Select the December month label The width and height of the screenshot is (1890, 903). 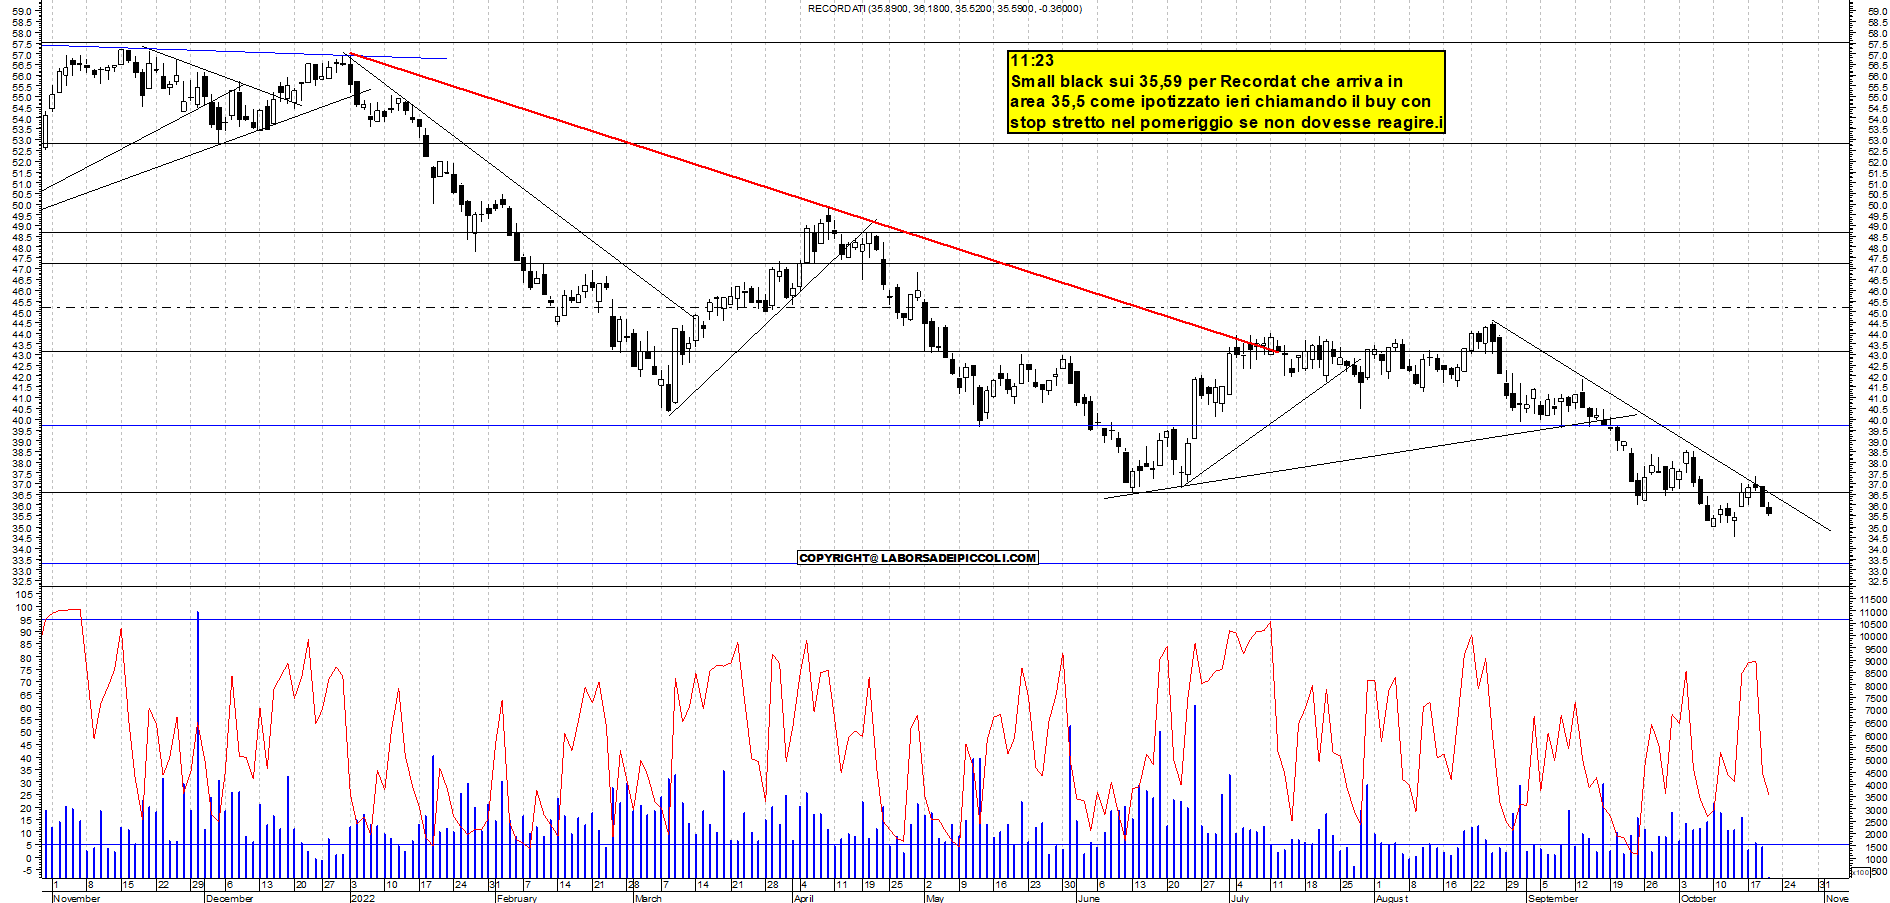point(229,898)
